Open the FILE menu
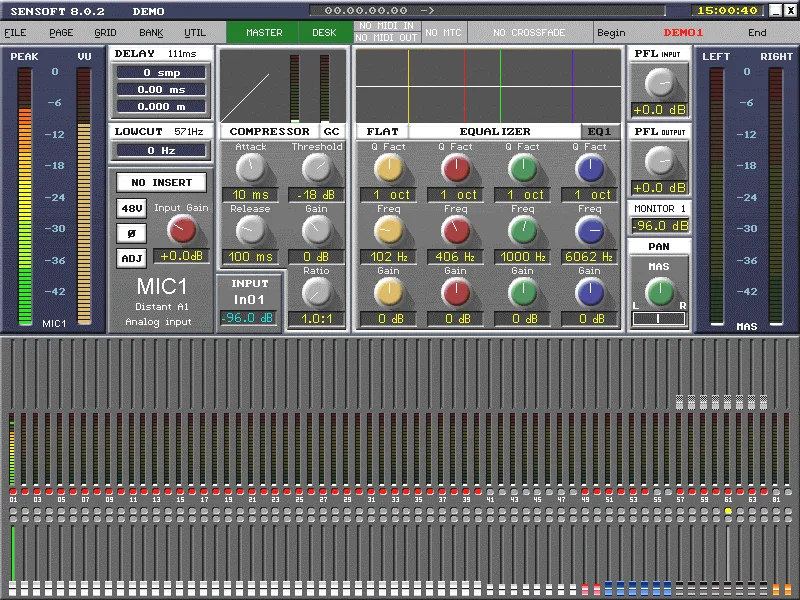 (x=15, y=33)
